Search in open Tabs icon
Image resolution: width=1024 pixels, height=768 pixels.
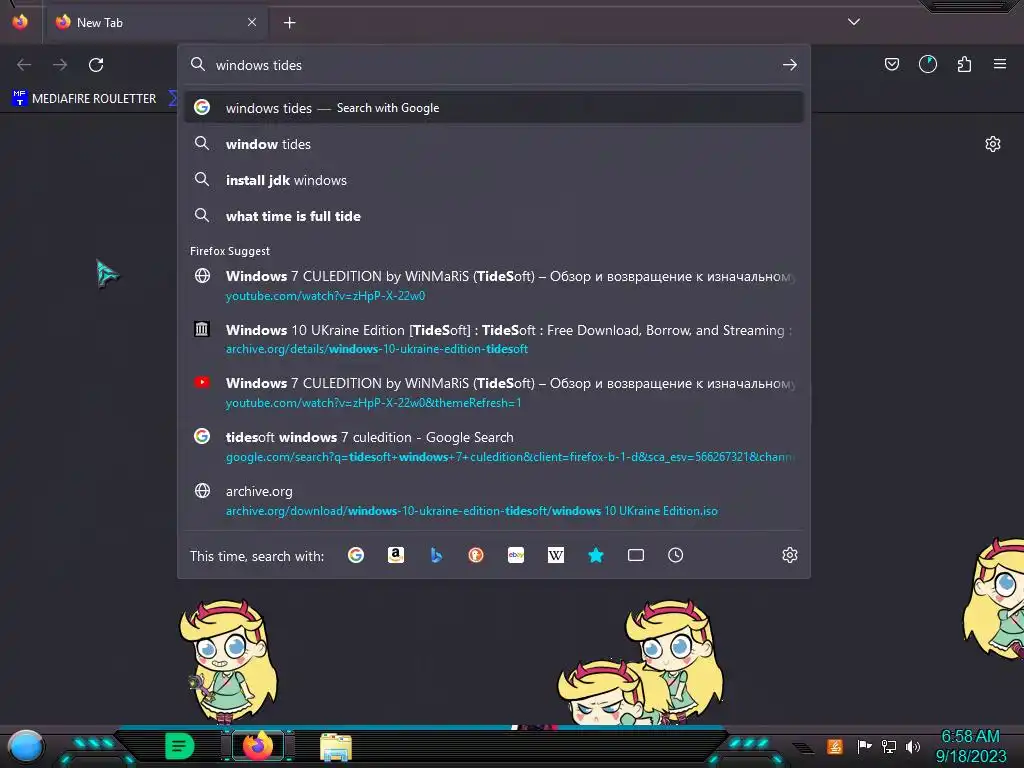pyautogui.click(x=636, y=555)
